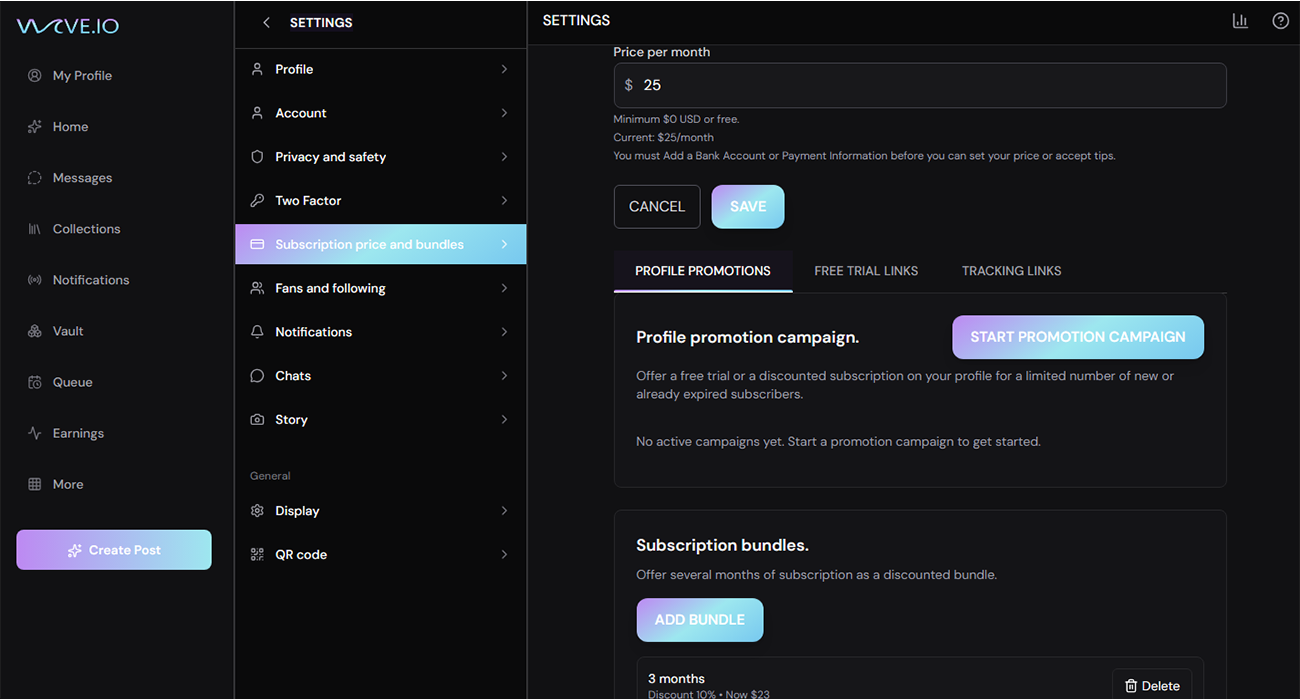Go to Queue in sidebar
The height and width of the screenshot is (700, 1300).
pyautogui.click(x=72, y=382)
